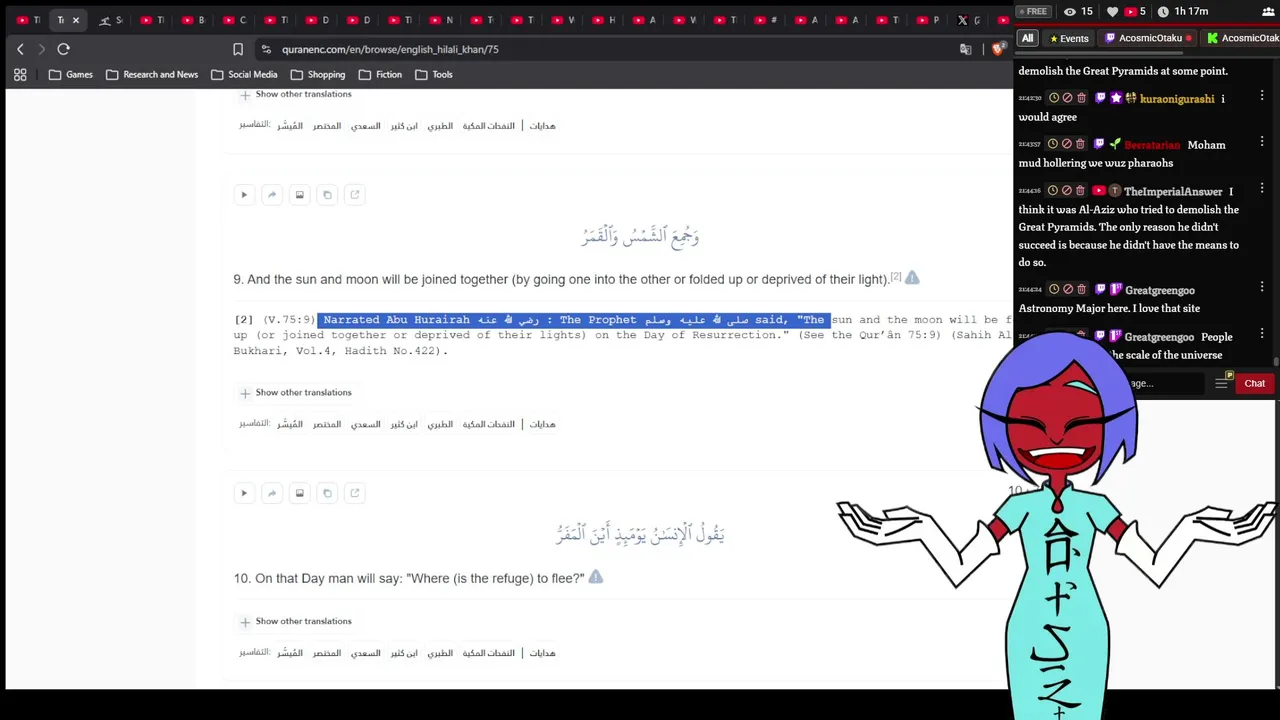Open verse 10 in new page
This screenshot has height=720, width=1280.
354,493
